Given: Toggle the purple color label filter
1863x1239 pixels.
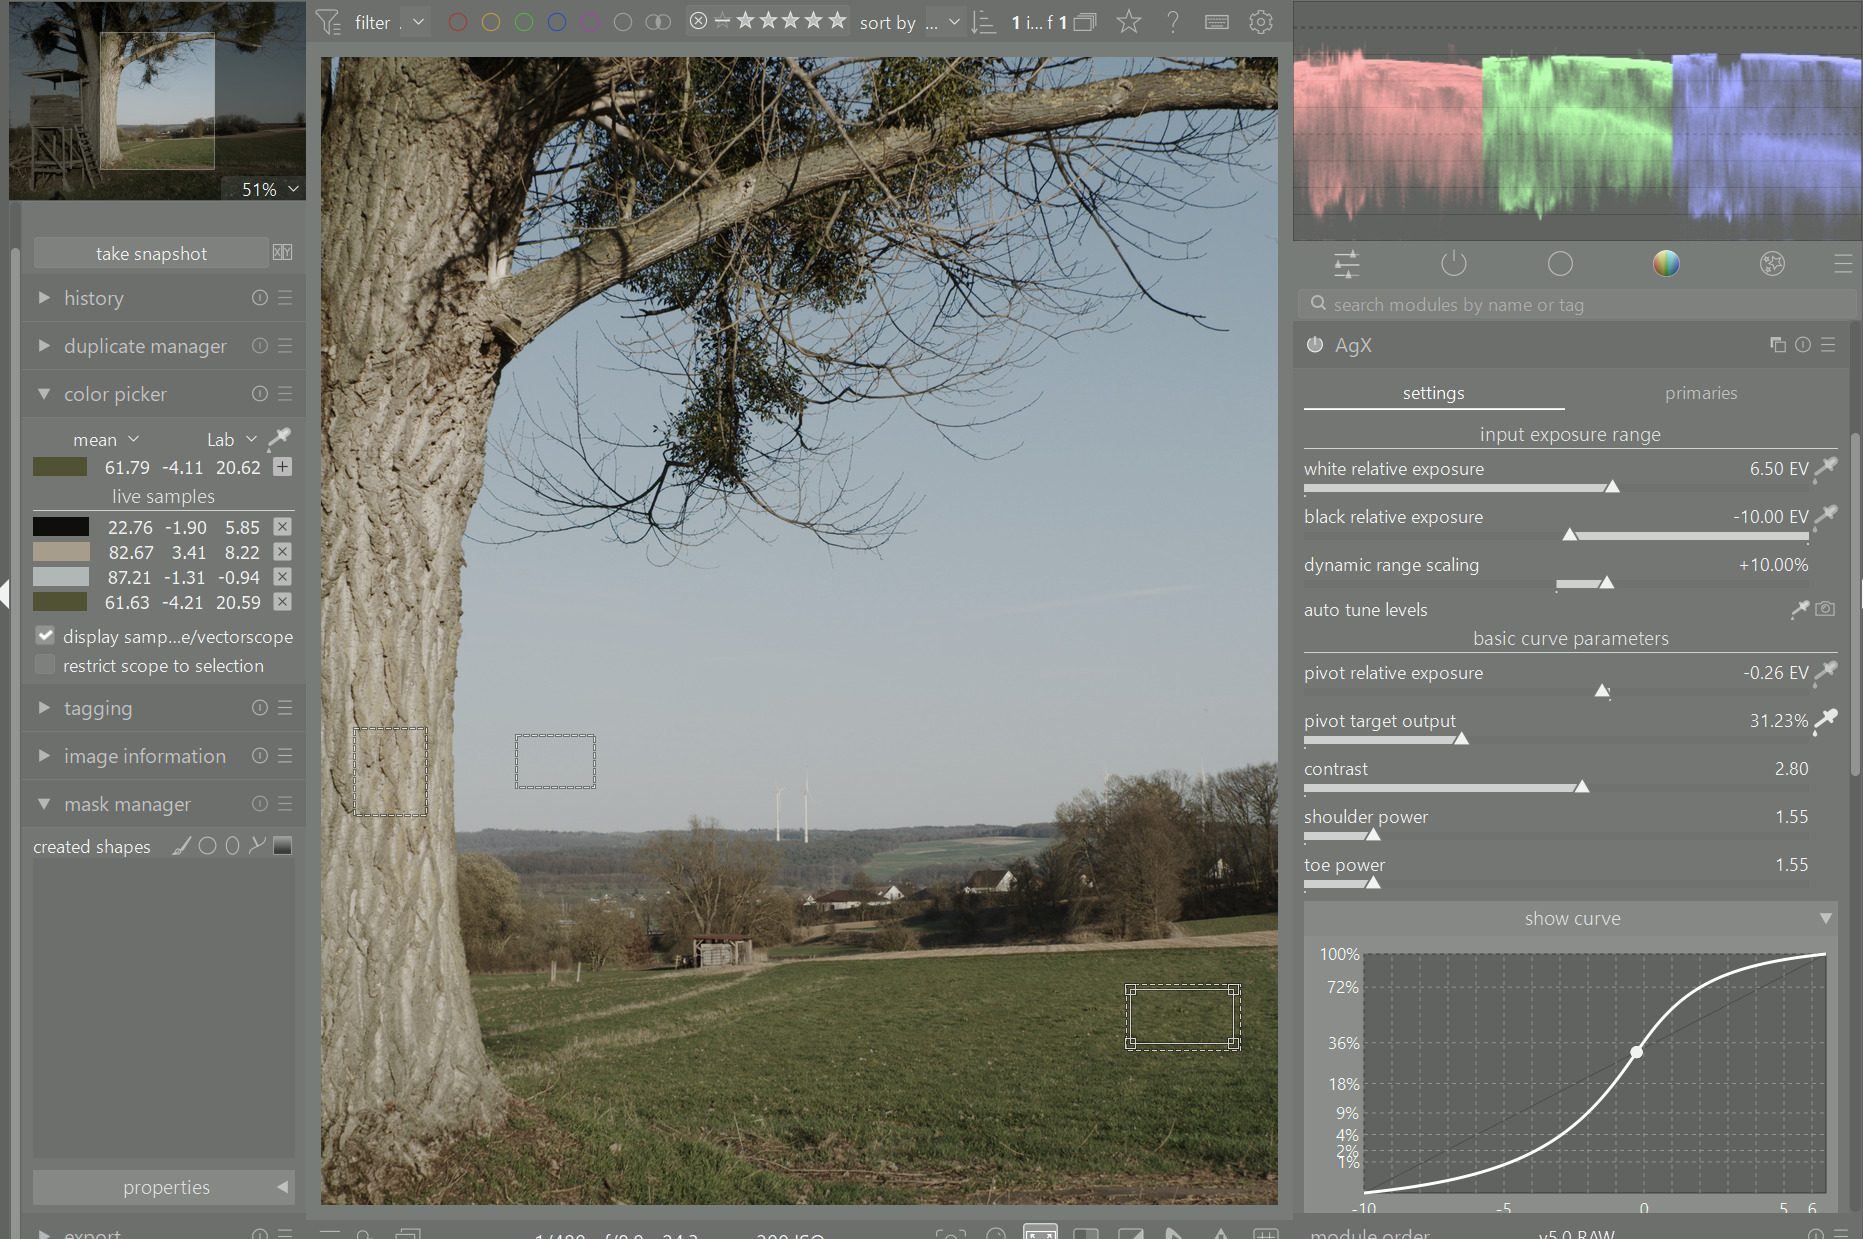Looking at the screenshot, I should (590, 22).
